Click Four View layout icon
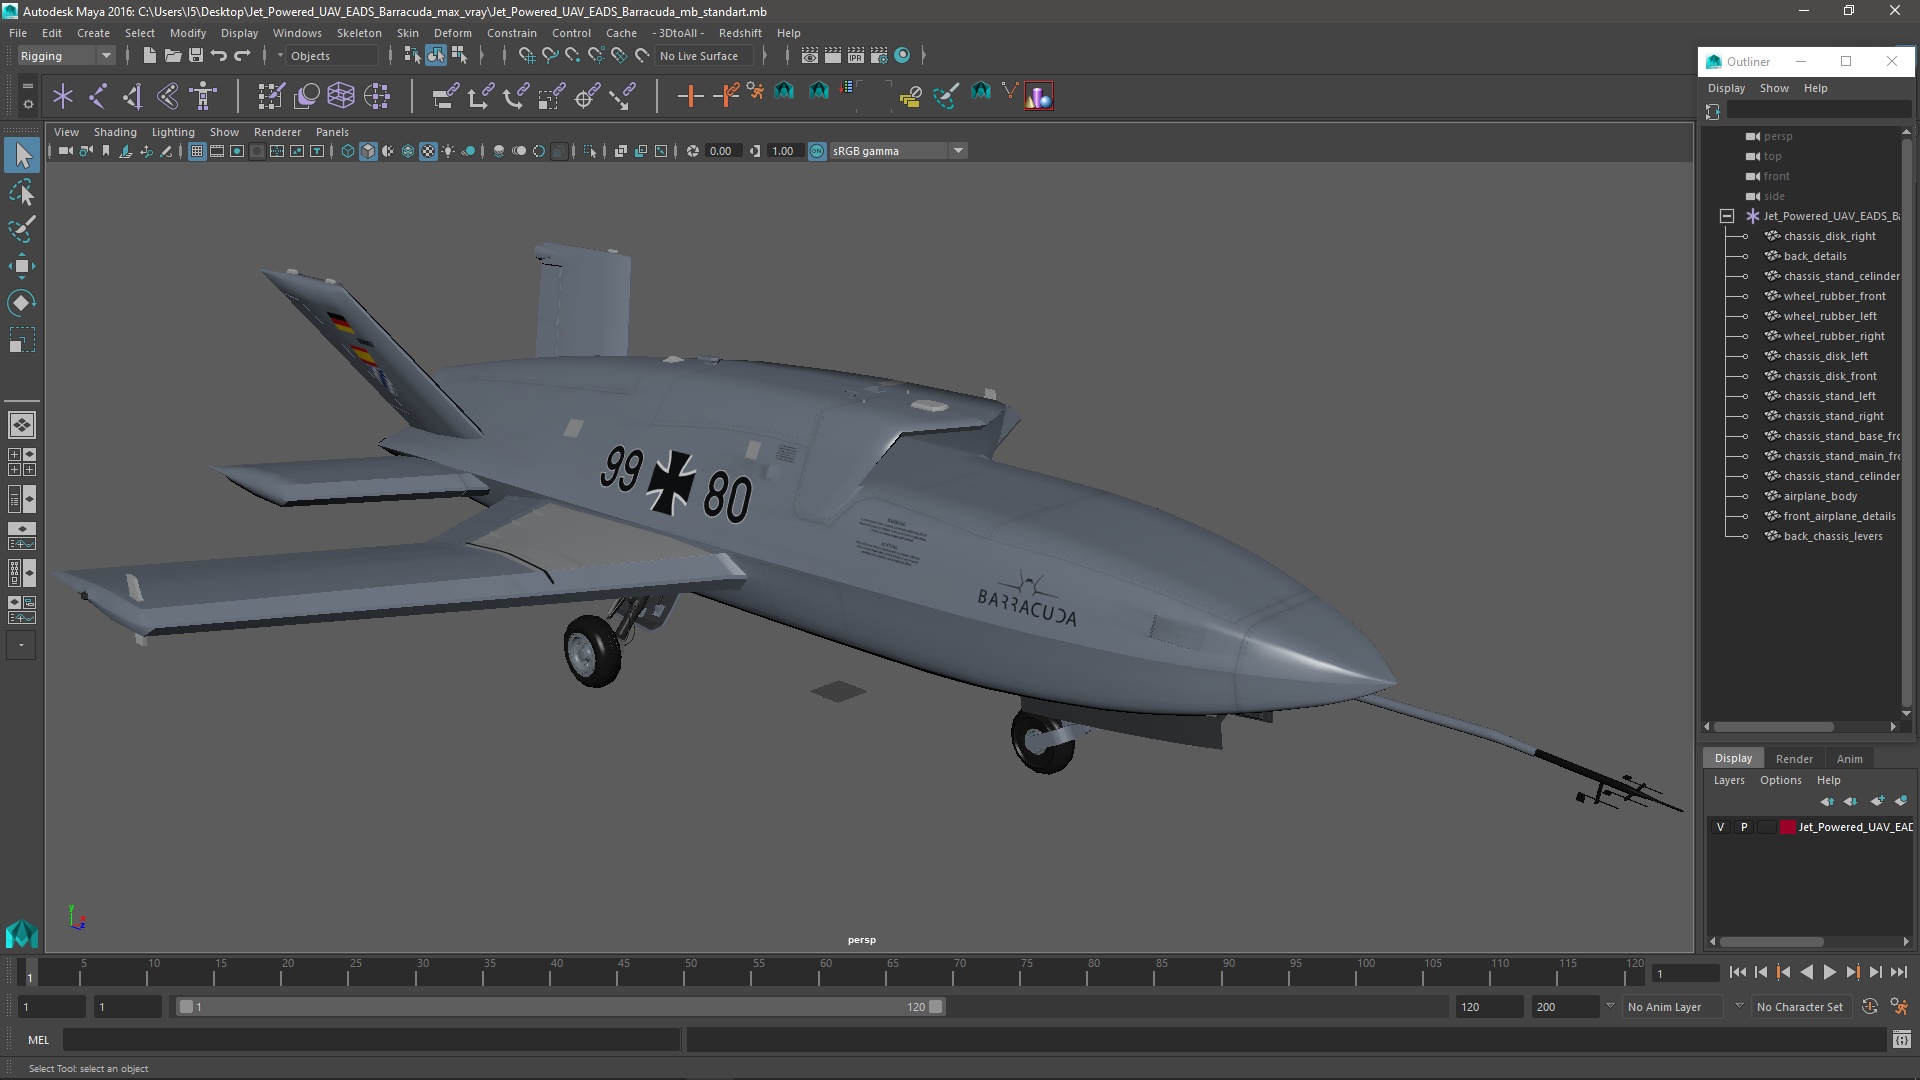The width and height of the screenshot is (1920, 1080). click(22, 462)
